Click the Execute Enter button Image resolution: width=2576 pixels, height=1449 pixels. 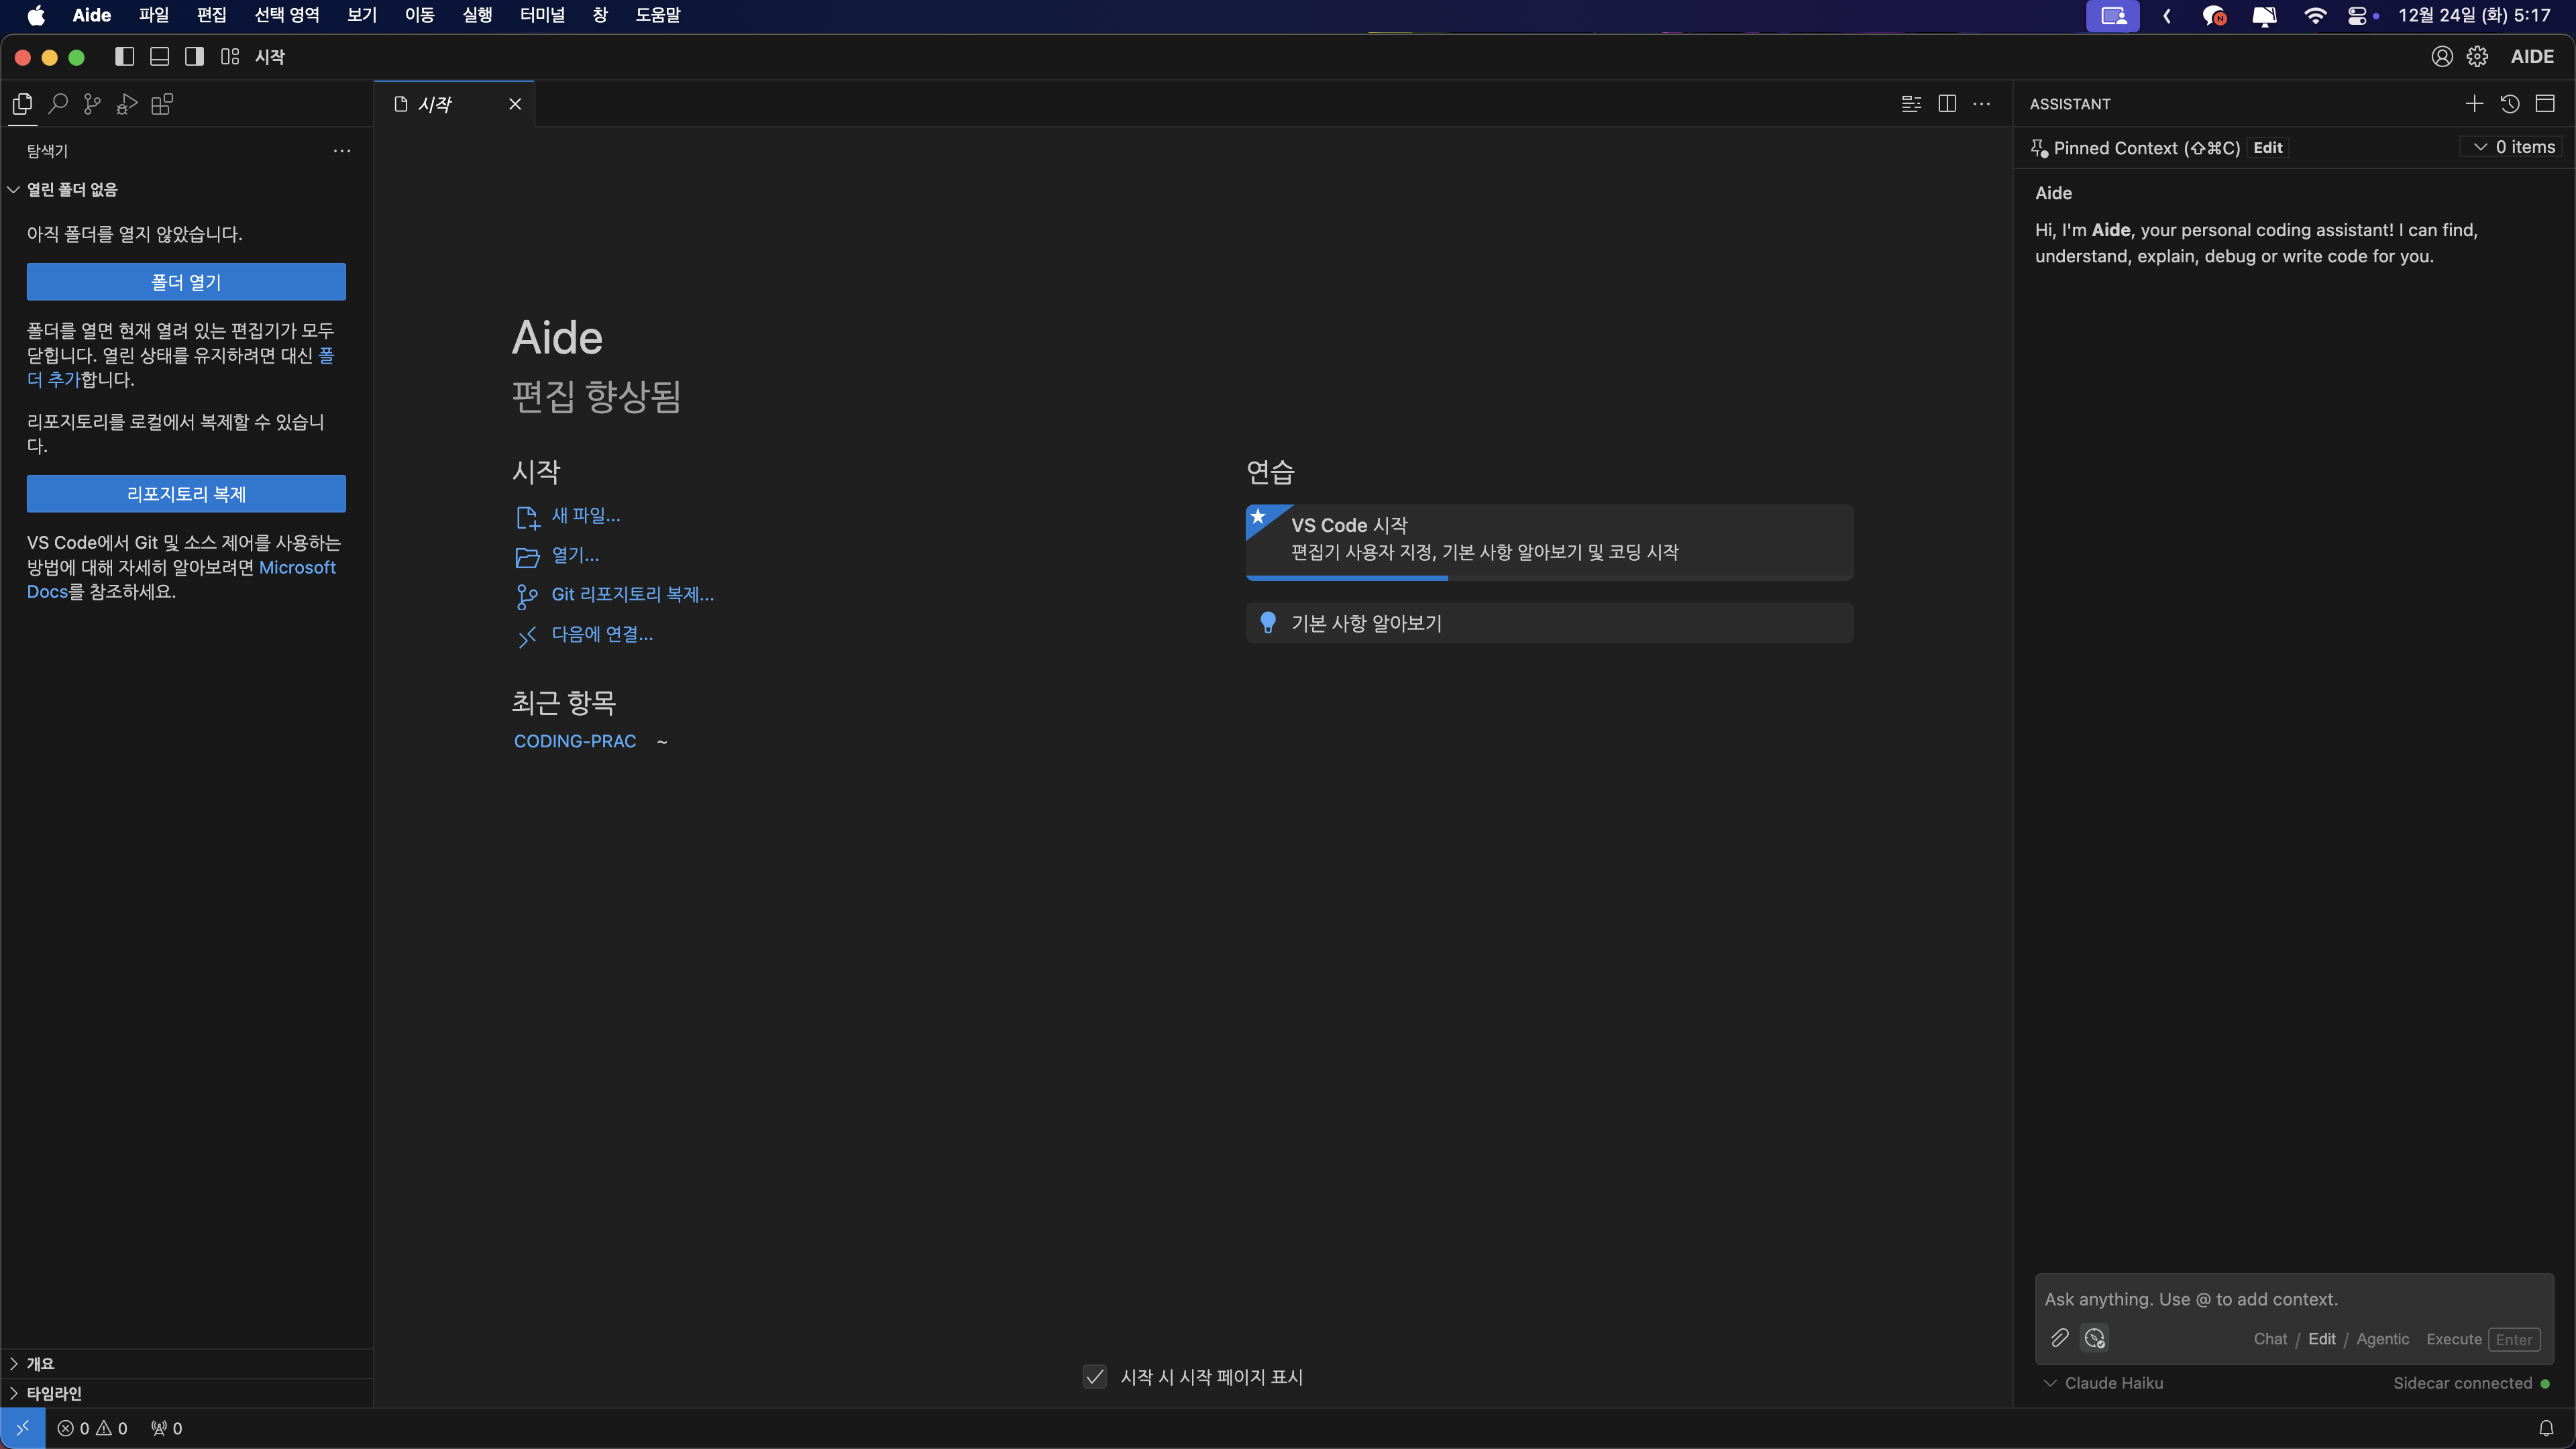click(x=2483, y=1339)
